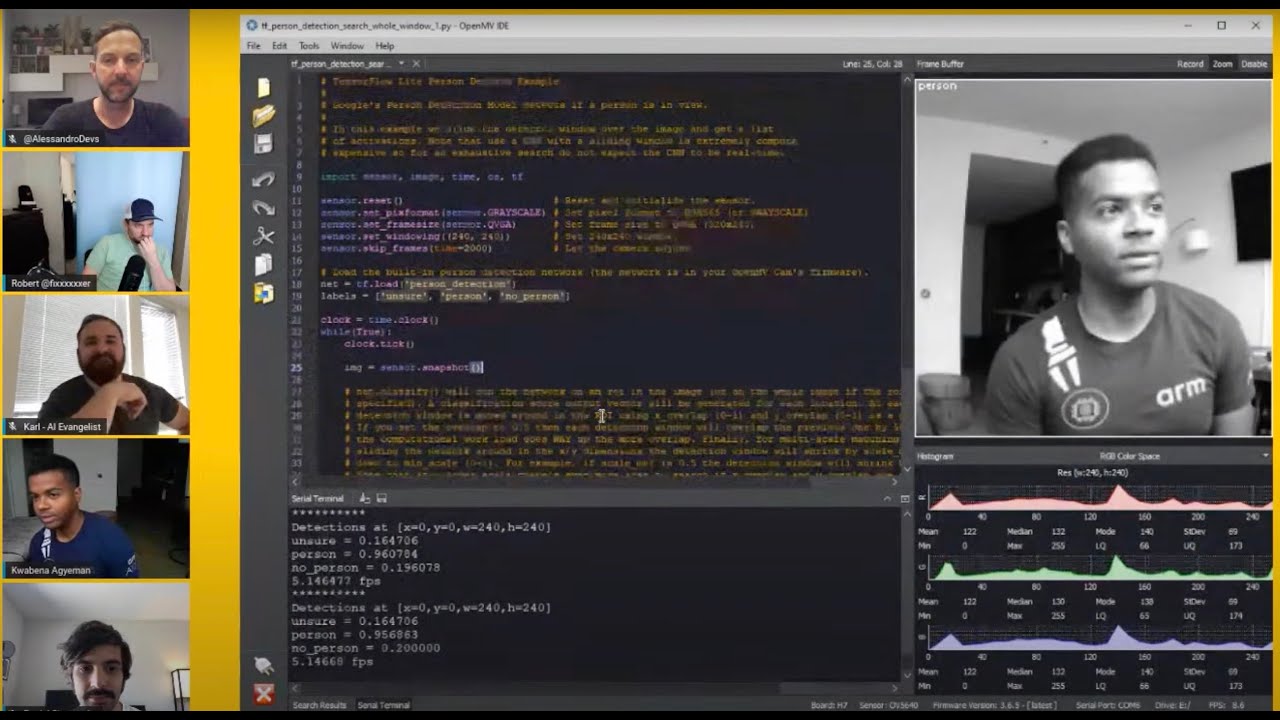Click the red channel histogram
Image resolution: width=1280 pixels, height=720 pixels.
pos(1099,496)
